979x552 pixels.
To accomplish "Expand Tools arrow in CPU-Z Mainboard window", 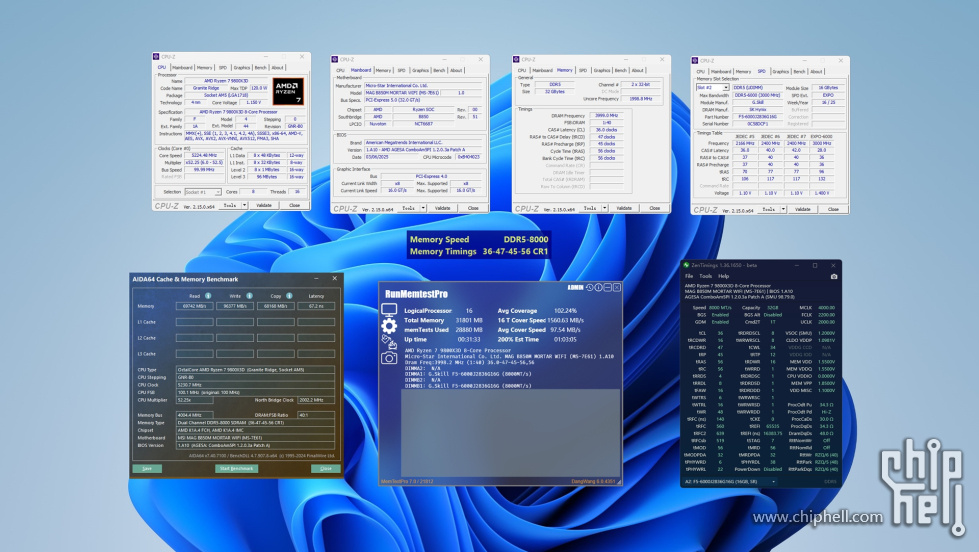I will 423,208.
